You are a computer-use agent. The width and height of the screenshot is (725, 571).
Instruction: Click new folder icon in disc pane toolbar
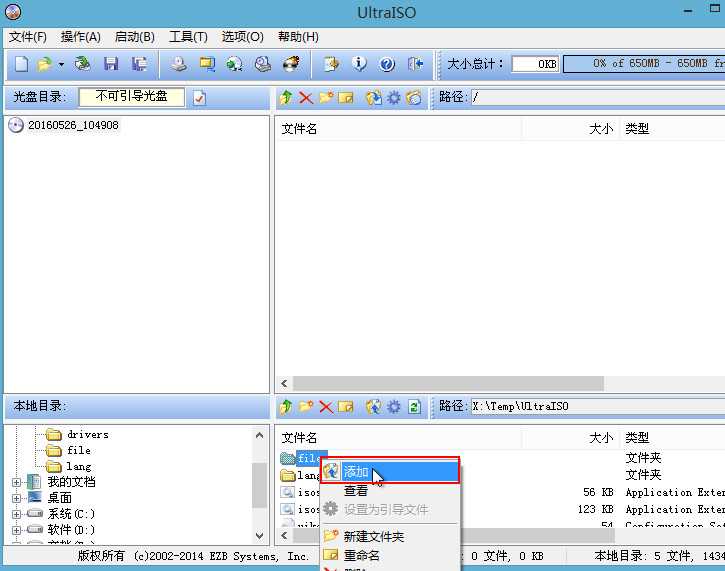(326, 98)
